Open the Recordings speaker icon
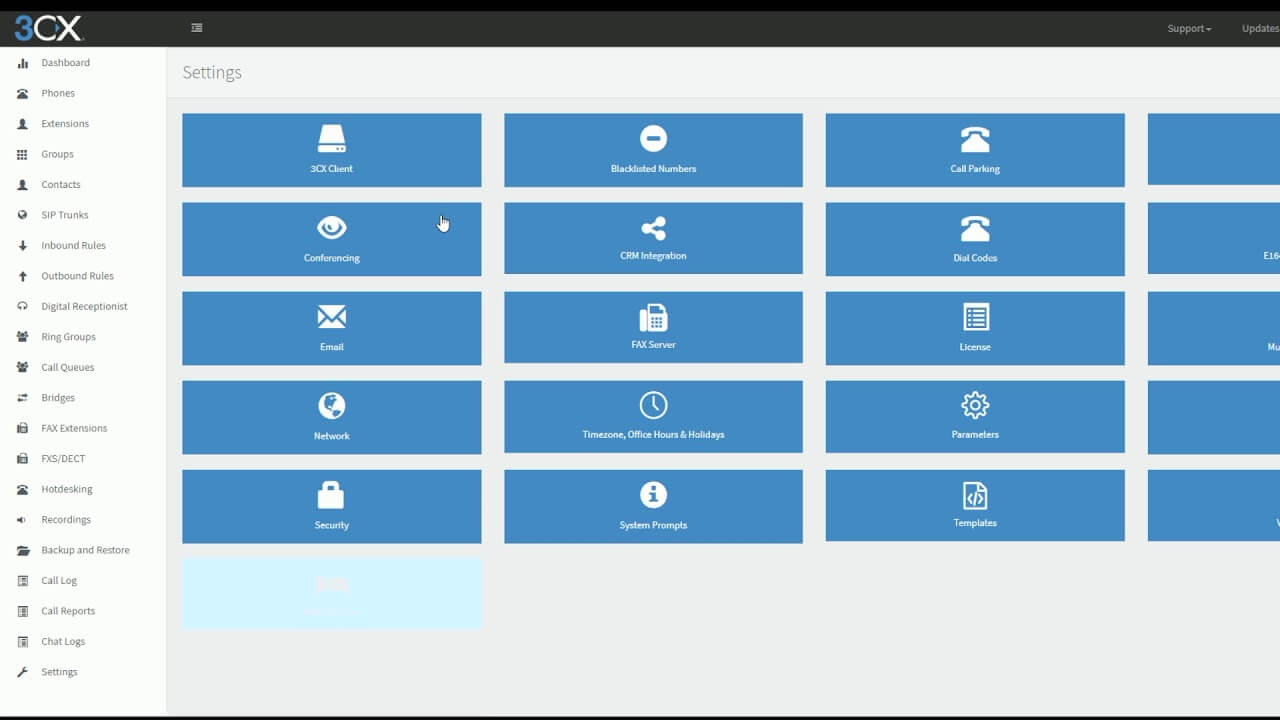 (x=22, y=520)
